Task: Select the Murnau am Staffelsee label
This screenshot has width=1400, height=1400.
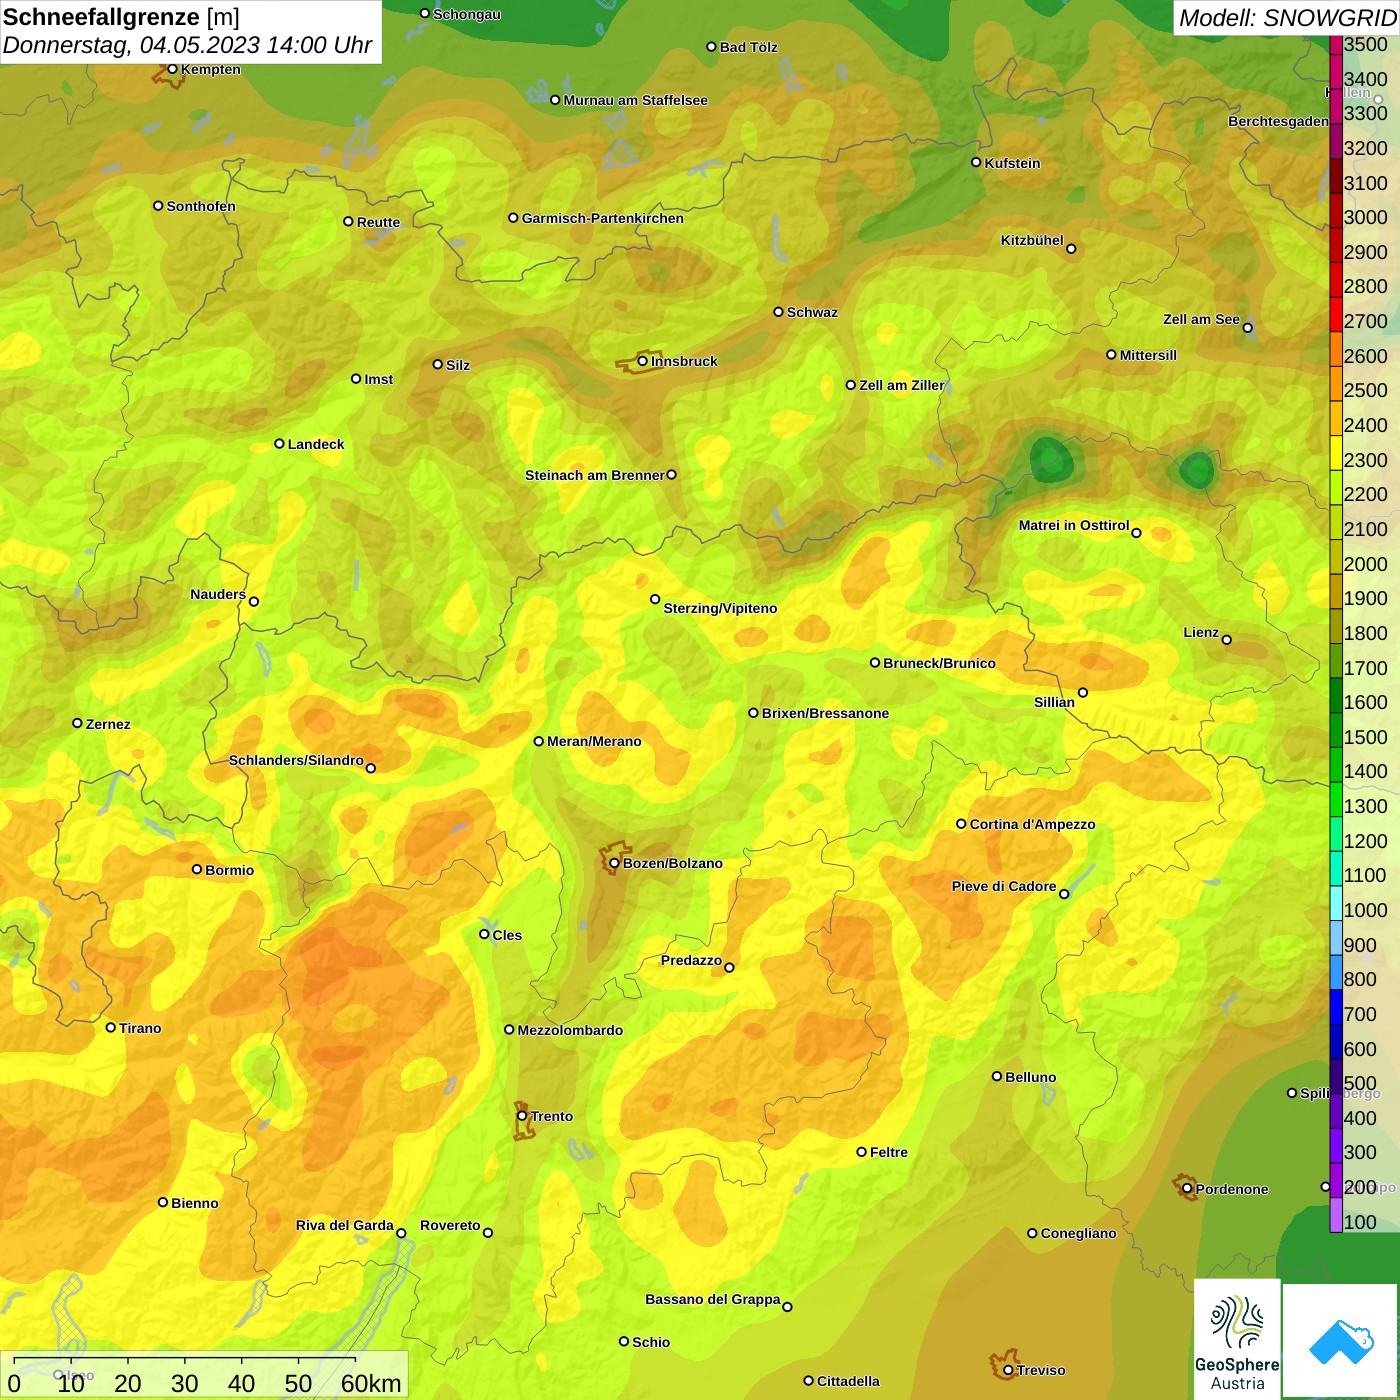Action: (635, 100)
